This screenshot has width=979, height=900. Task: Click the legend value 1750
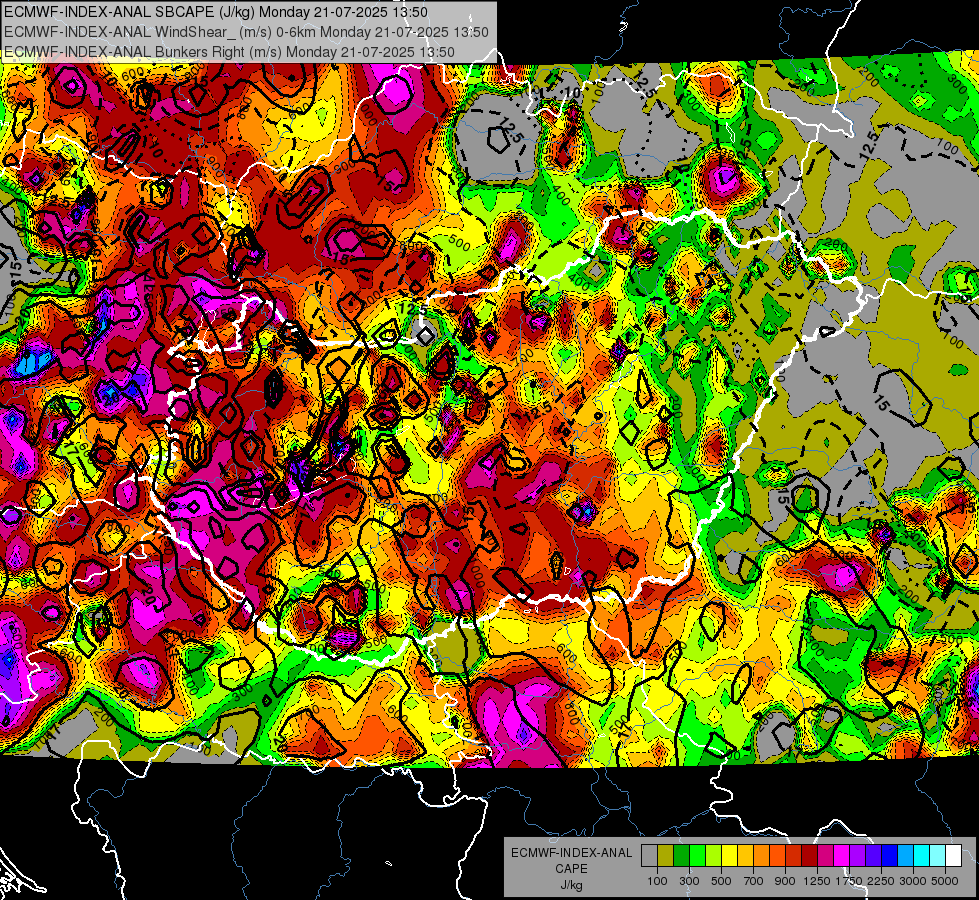coord(849,881)
